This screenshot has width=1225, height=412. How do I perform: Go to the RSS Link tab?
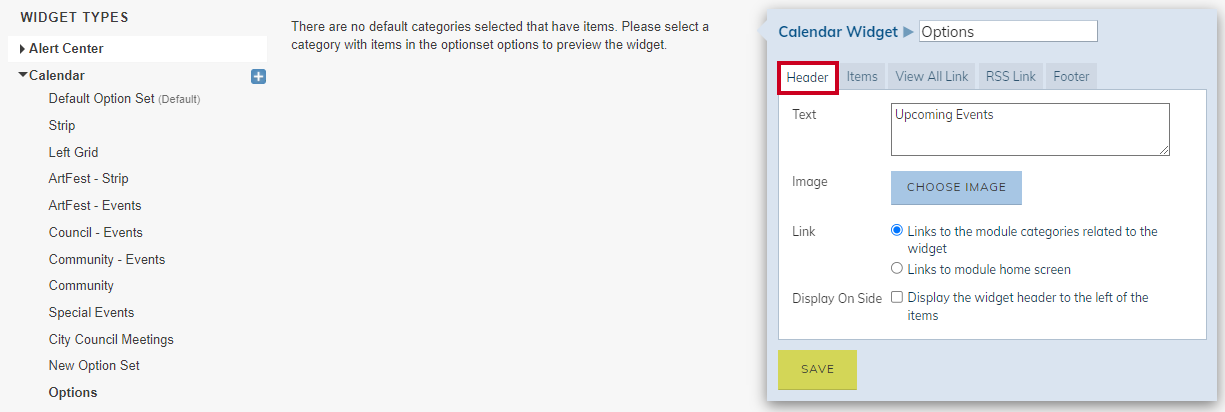coord(1011,76)
